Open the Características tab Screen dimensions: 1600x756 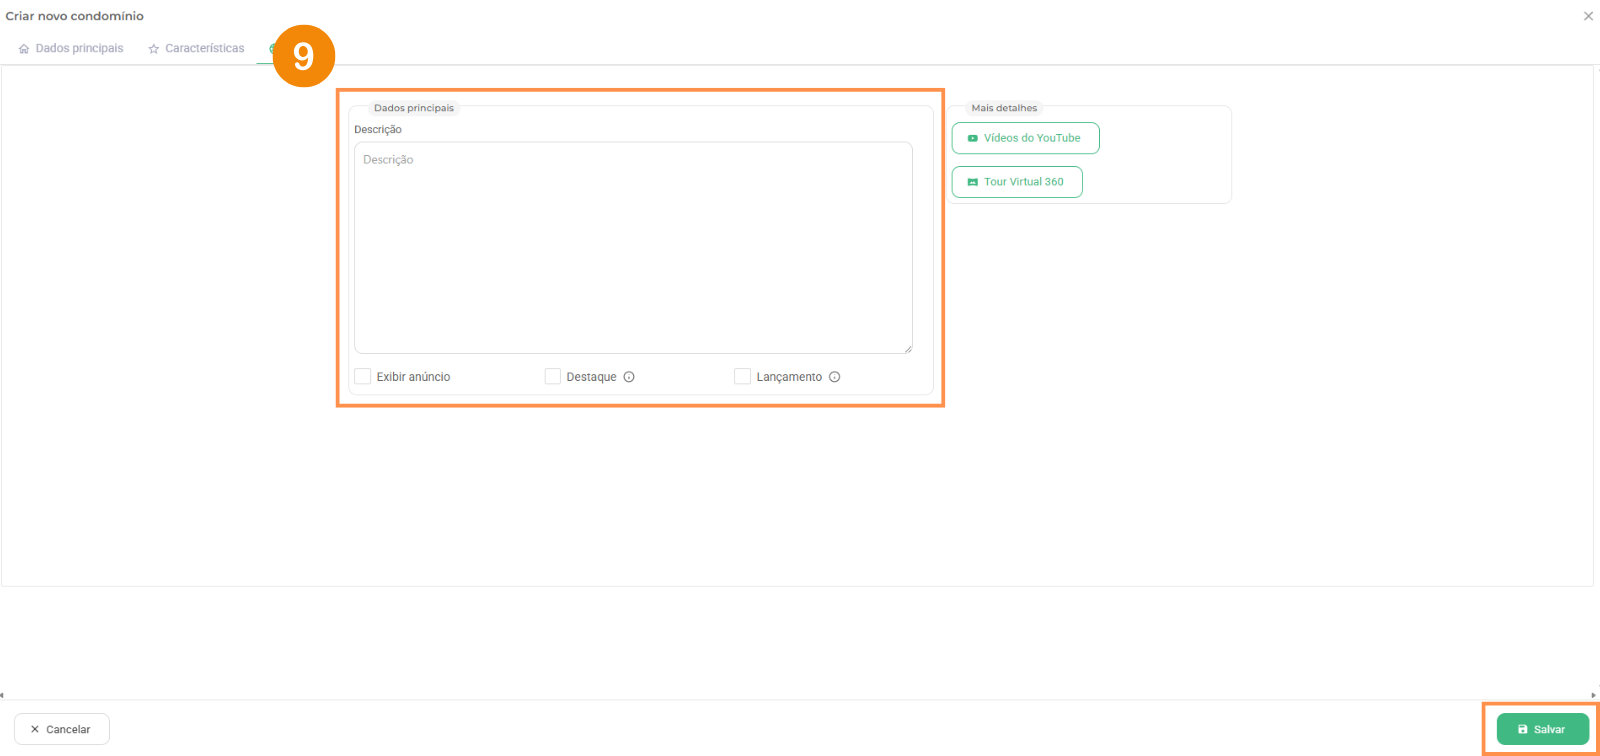click(x=204, y=48)
